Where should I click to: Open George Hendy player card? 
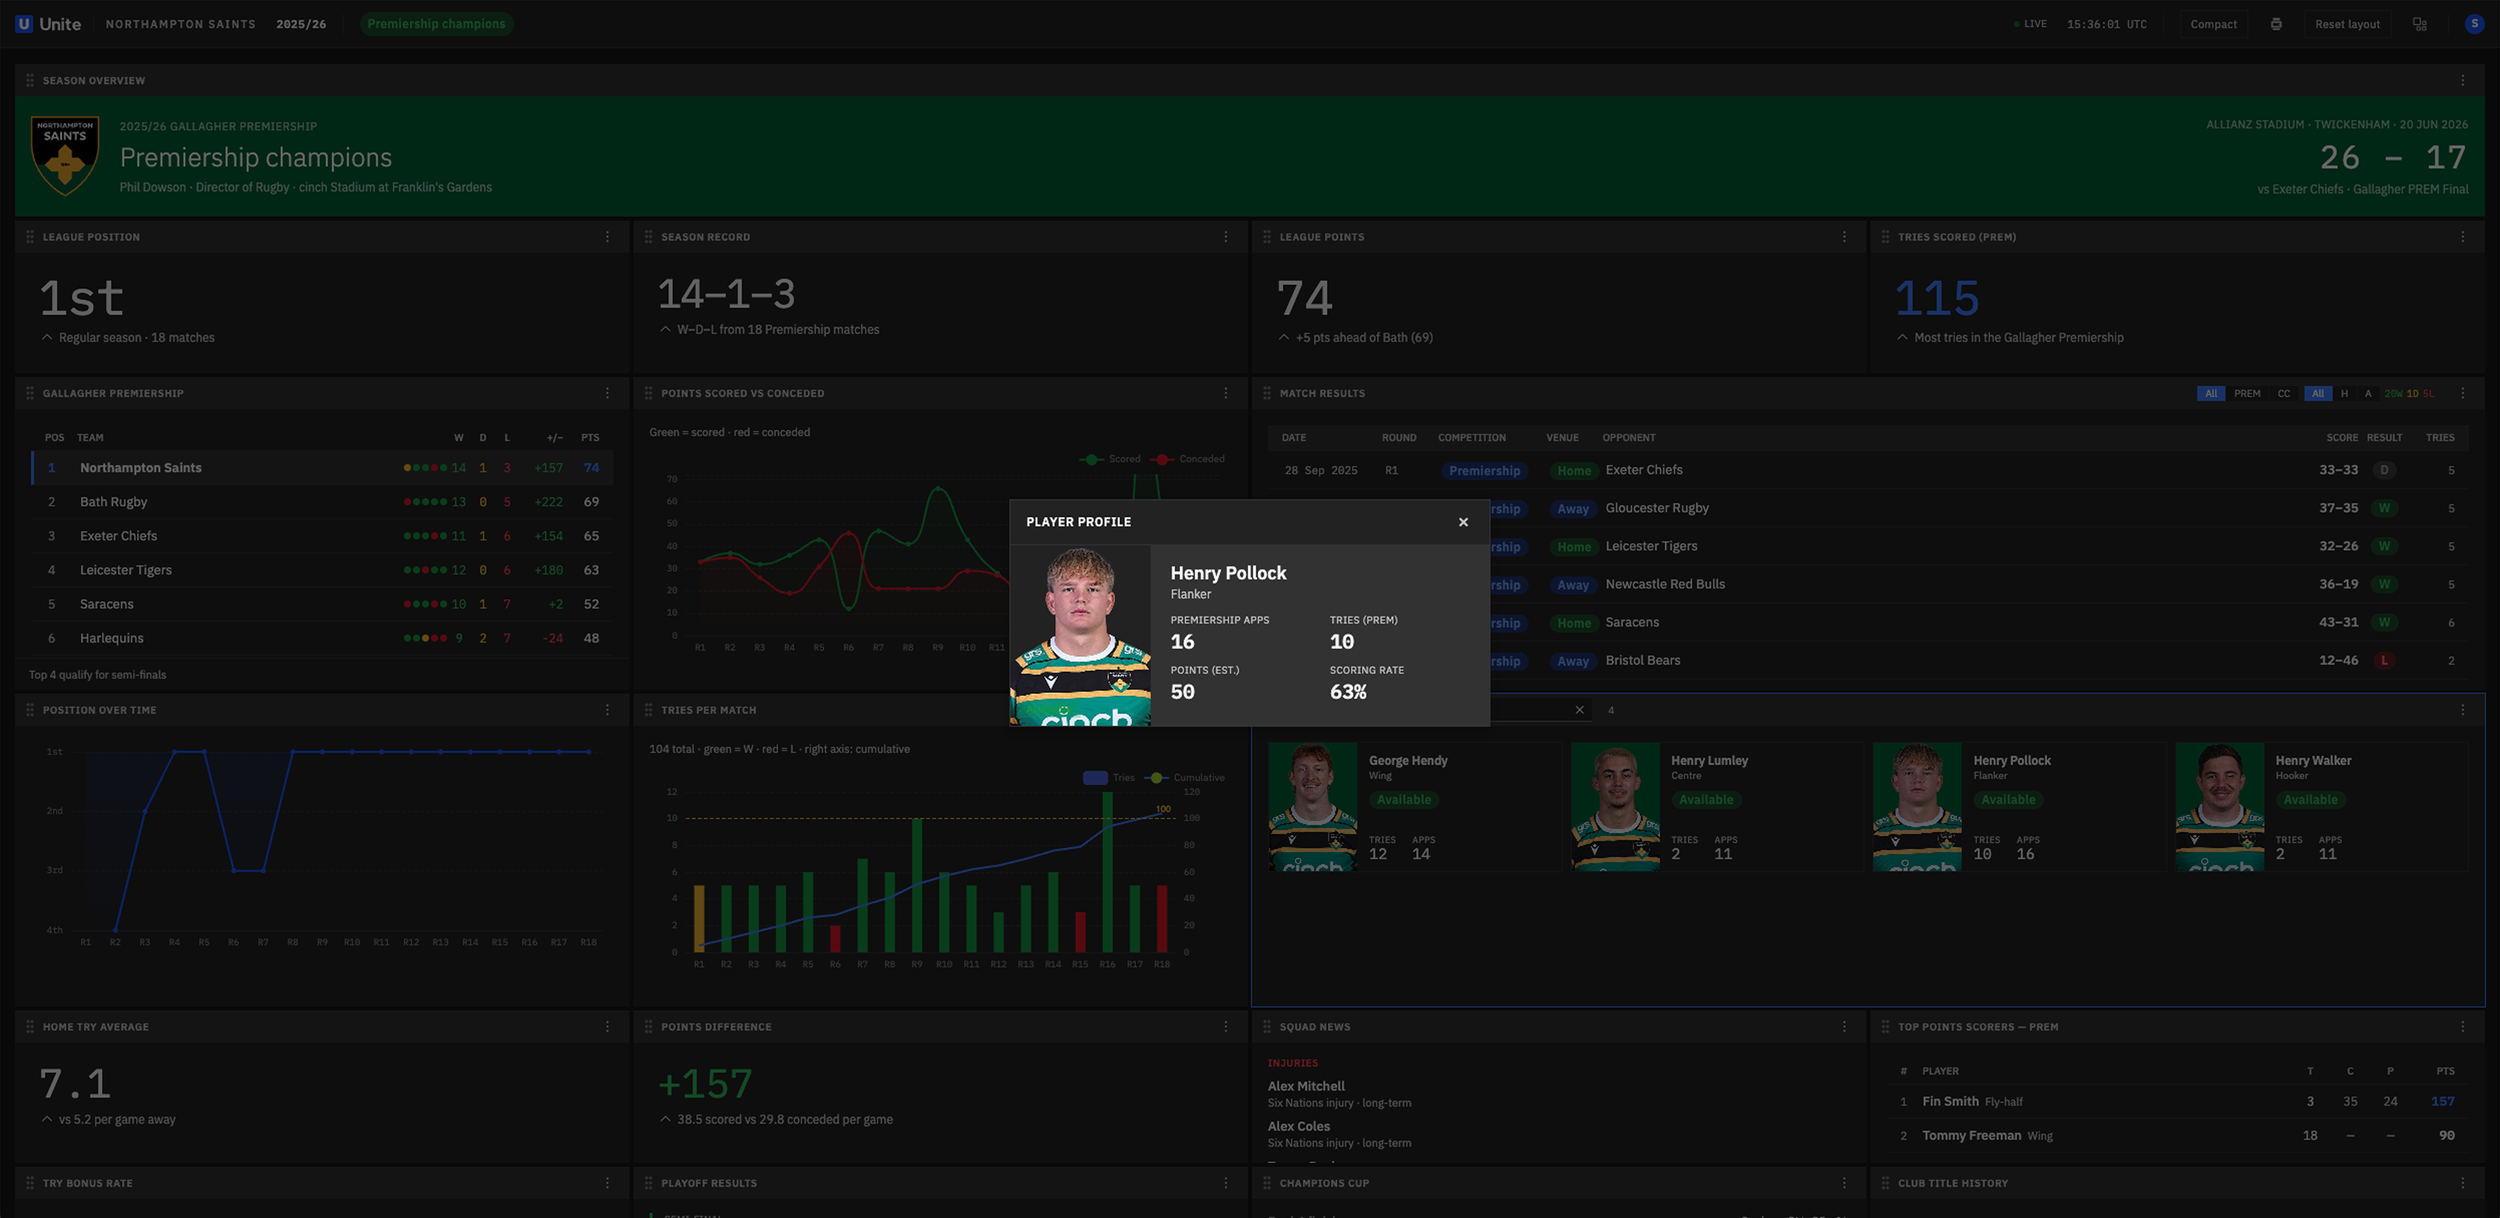(1414, 806)
